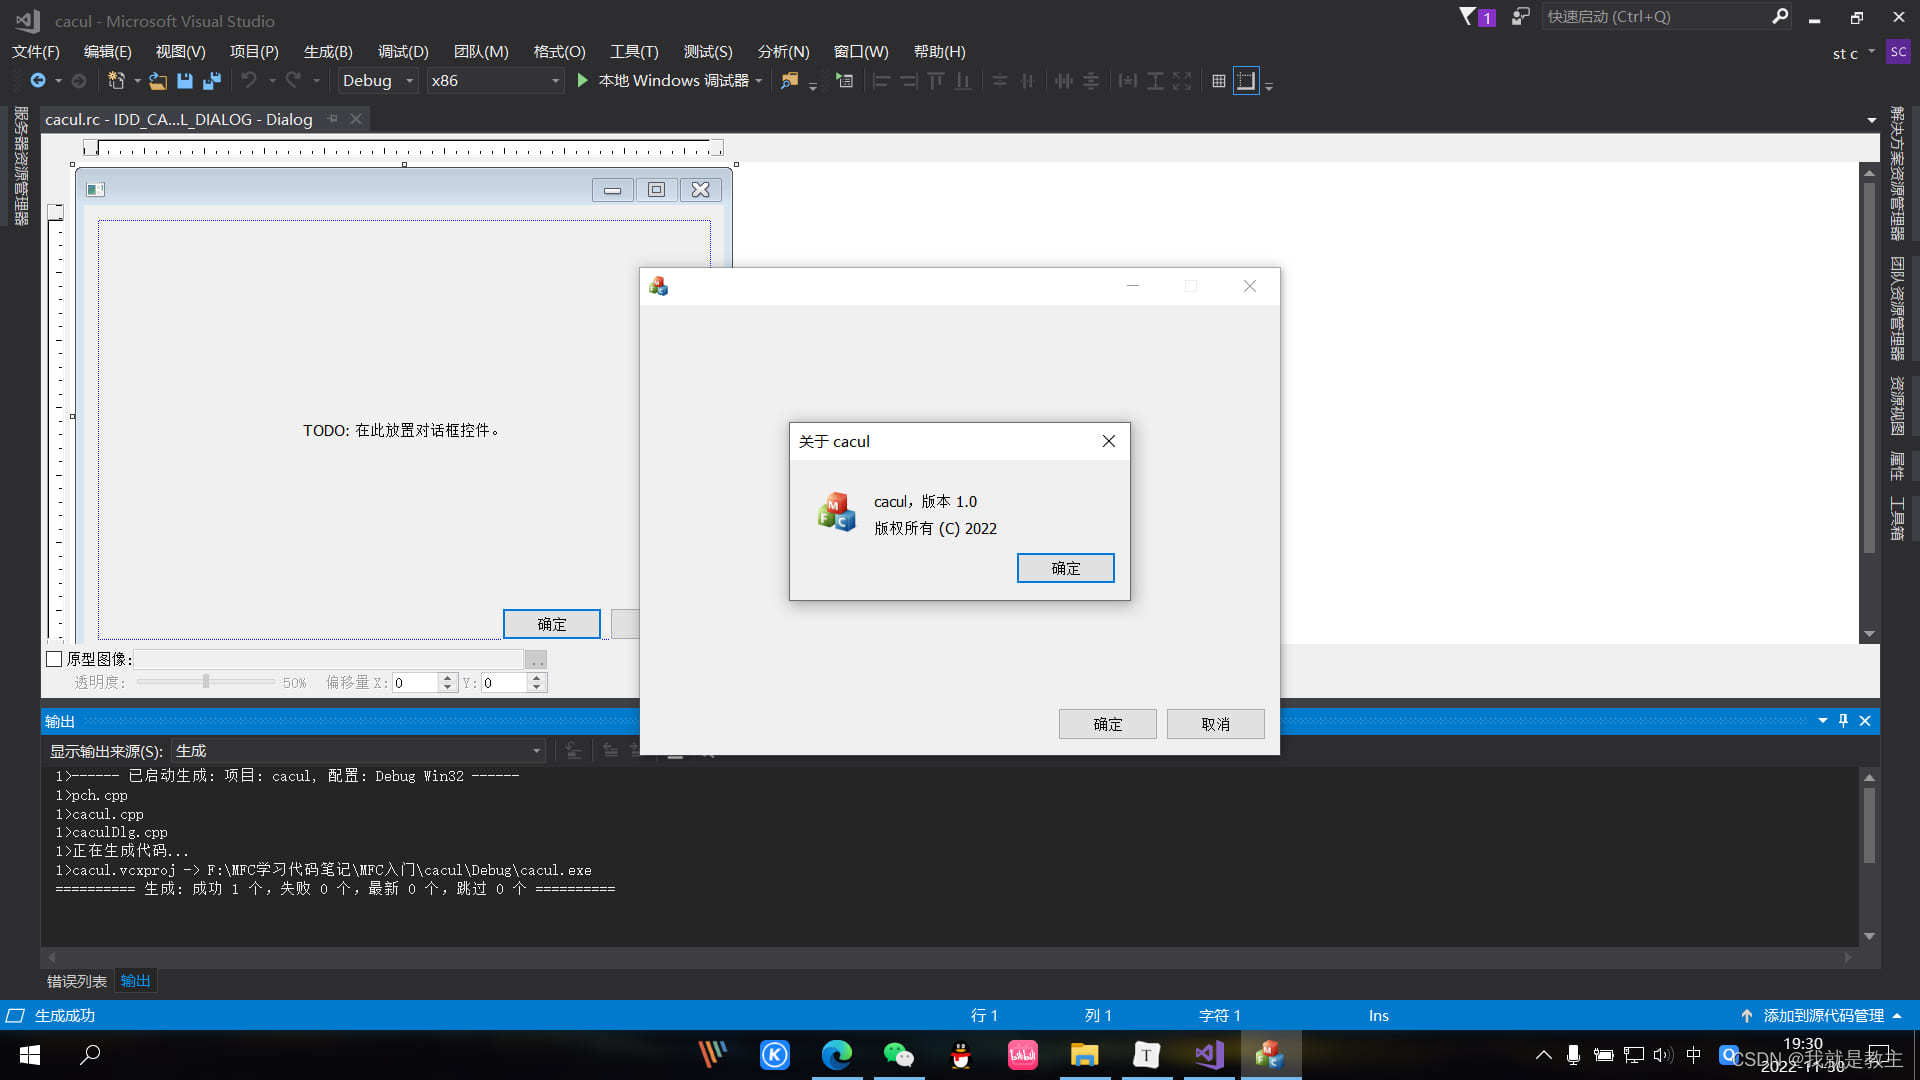Click 确定 in the 关于 cacul dialog
The height and width of the screenshot is (1080, 1920).
(x=1065, y=568)
